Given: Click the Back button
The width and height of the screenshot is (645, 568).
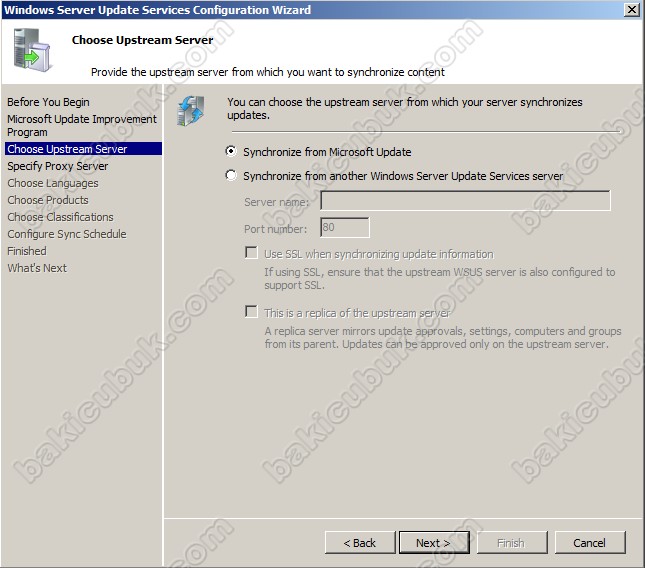Looking at the screenshot, I should point(360,542).
